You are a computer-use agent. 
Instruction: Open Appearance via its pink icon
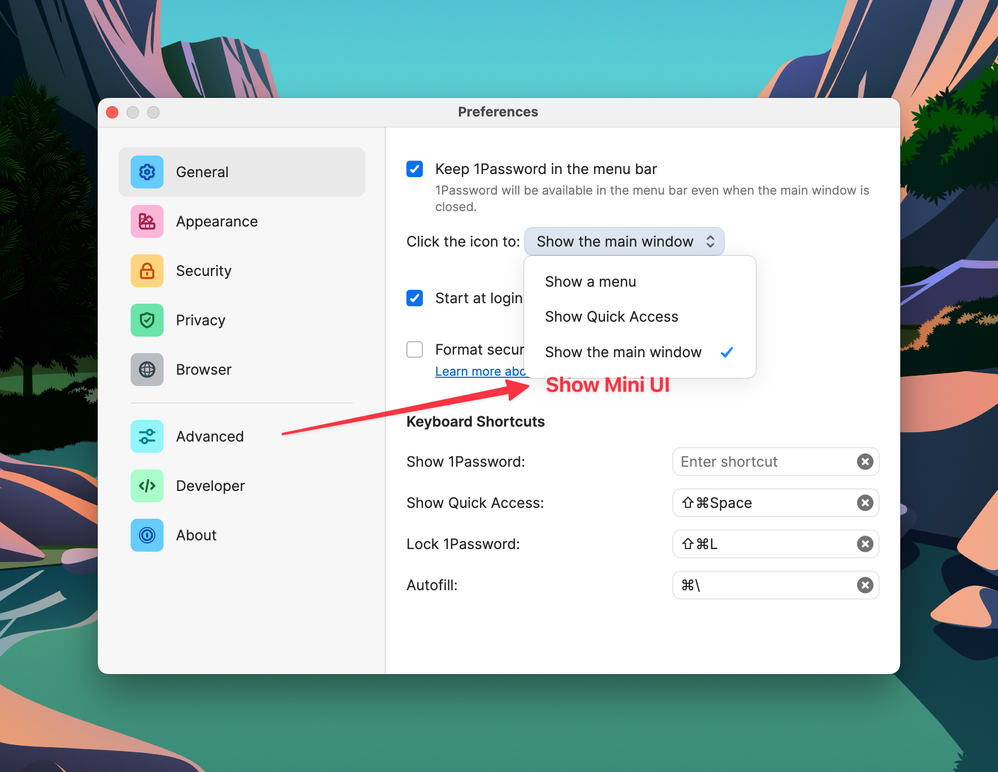click(147, 222)
